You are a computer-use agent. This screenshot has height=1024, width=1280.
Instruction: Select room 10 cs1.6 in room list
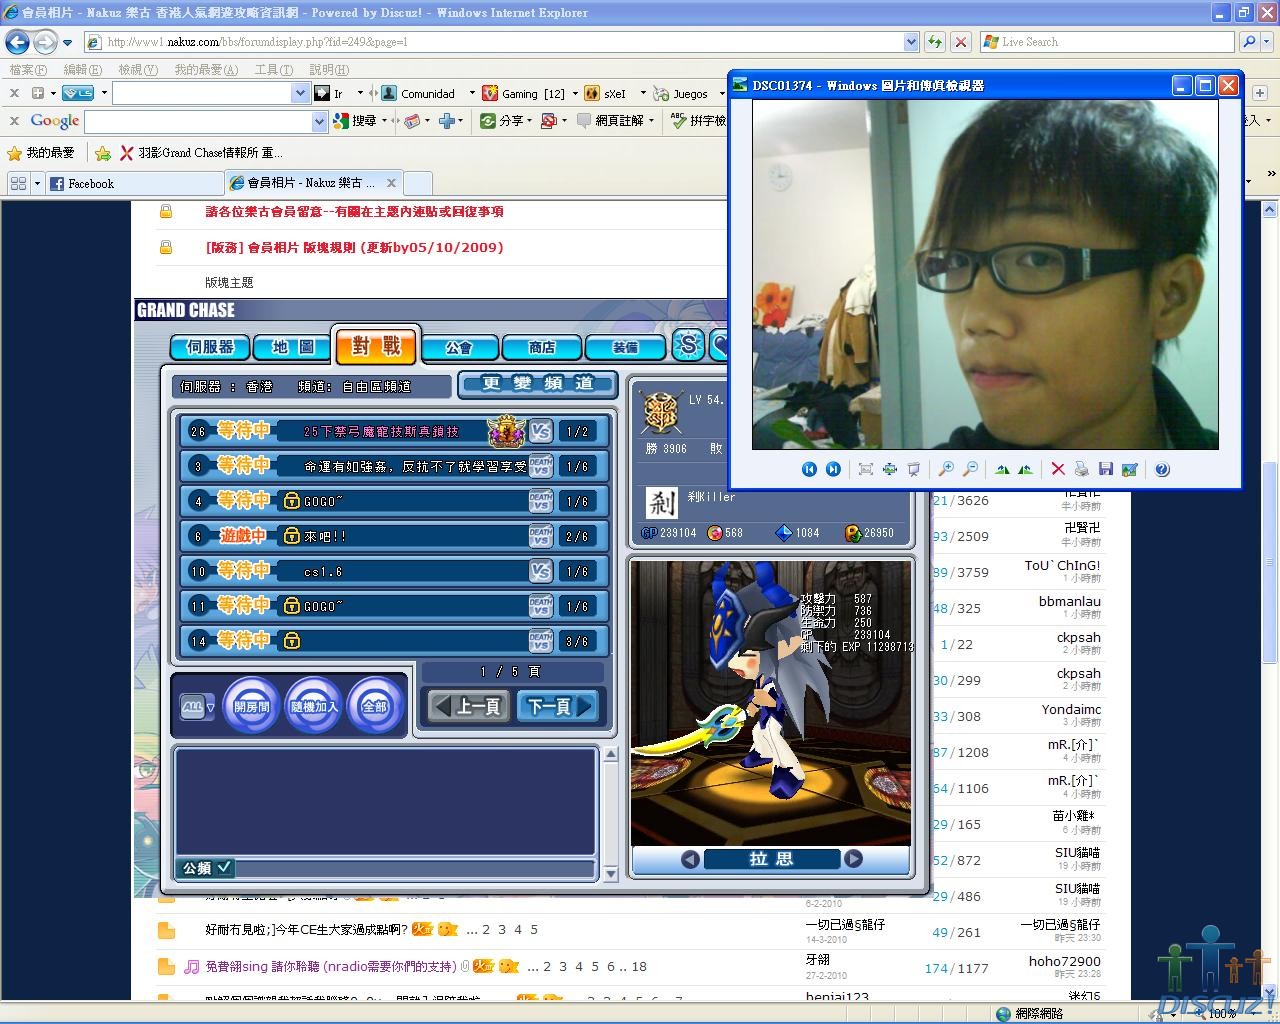pyautogui.click(x=395, y=571)
